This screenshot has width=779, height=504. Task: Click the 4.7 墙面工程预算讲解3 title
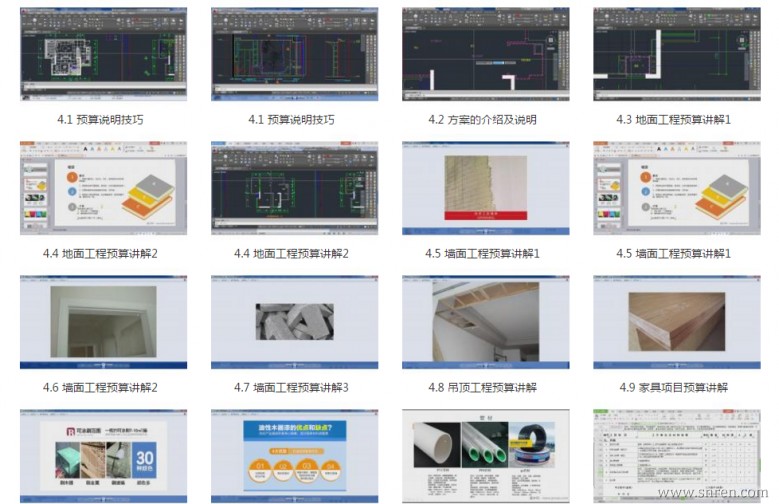pos(292,388)
